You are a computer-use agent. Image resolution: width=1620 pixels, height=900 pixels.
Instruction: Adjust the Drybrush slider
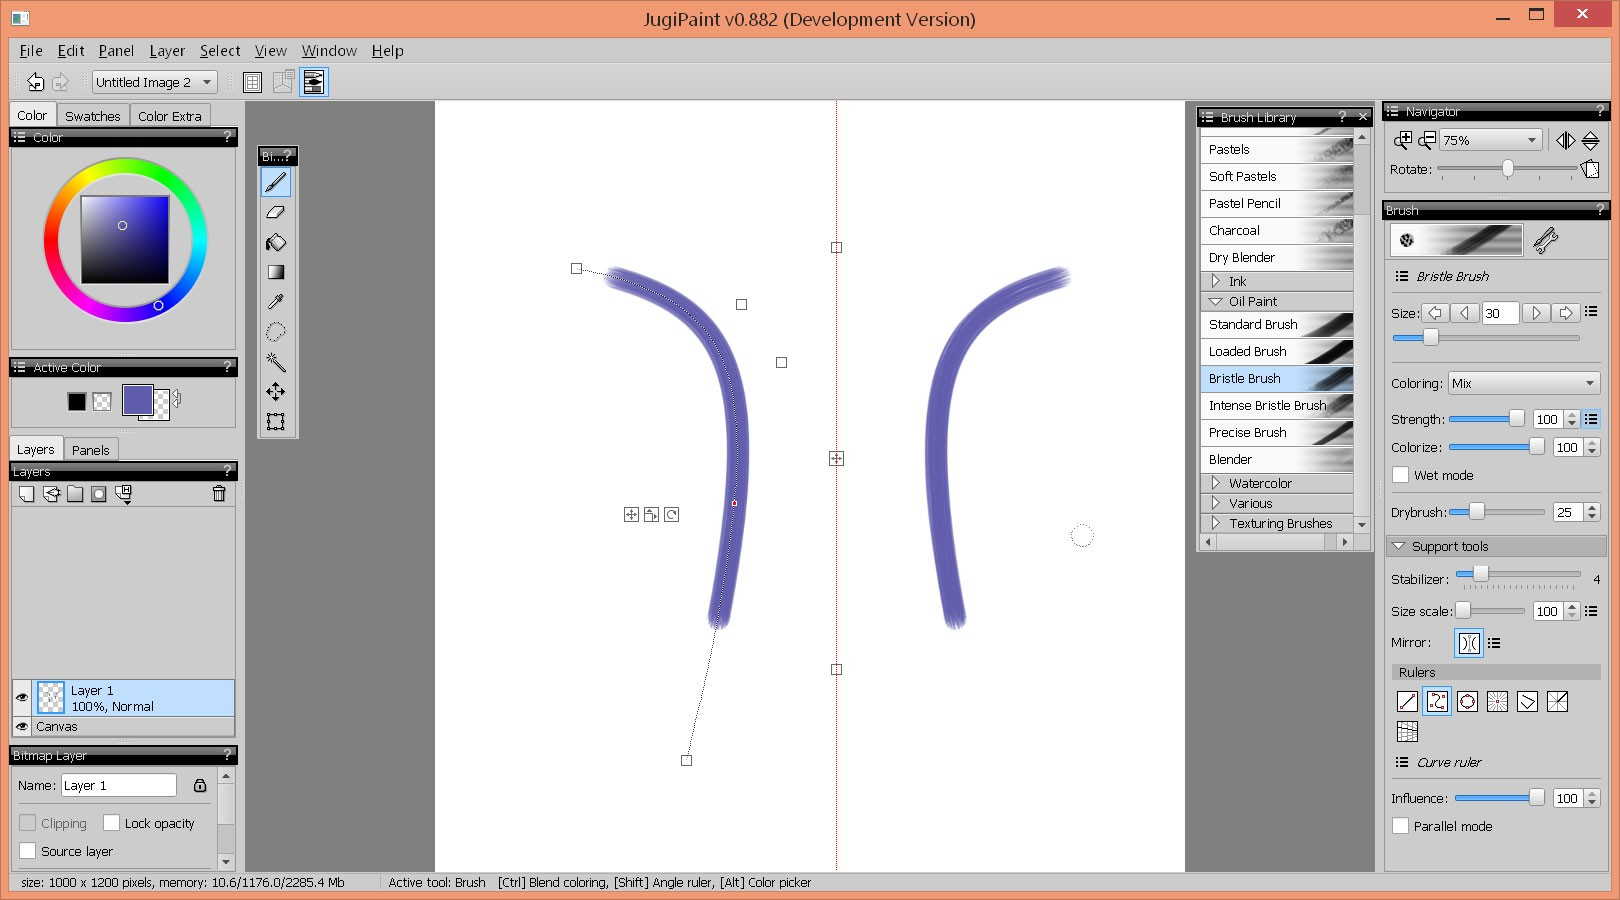(x=1476, y=512)
